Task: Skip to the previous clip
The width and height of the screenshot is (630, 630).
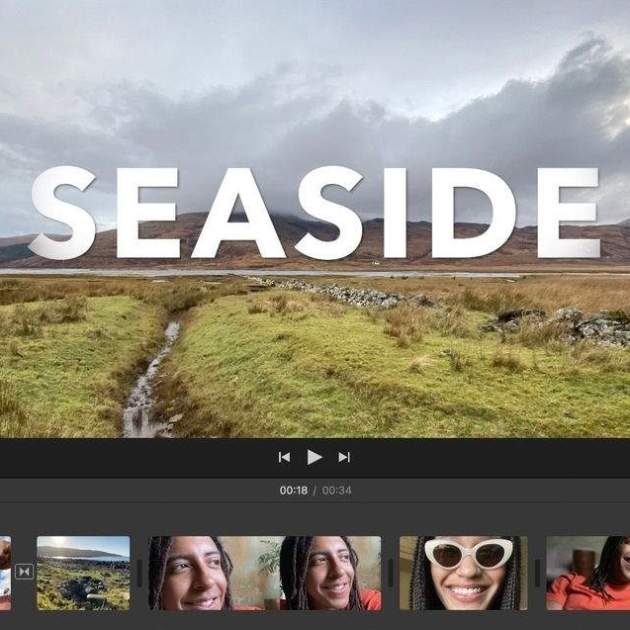Action: click(x=284, y=457)
